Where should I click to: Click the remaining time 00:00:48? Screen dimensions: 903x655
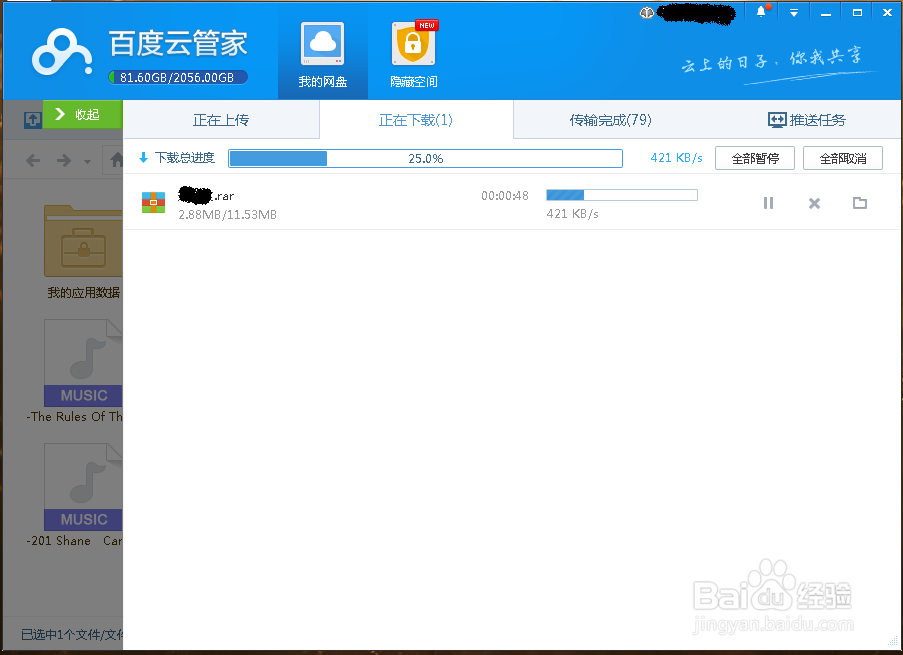[x=504, y=195]
